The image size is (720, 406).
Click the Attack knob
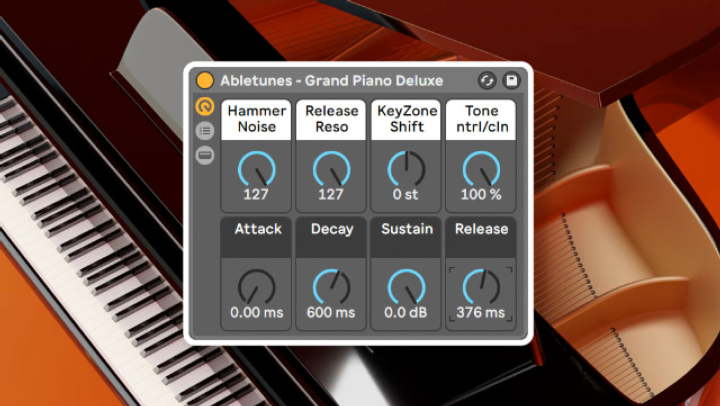(x=257, y=287)
